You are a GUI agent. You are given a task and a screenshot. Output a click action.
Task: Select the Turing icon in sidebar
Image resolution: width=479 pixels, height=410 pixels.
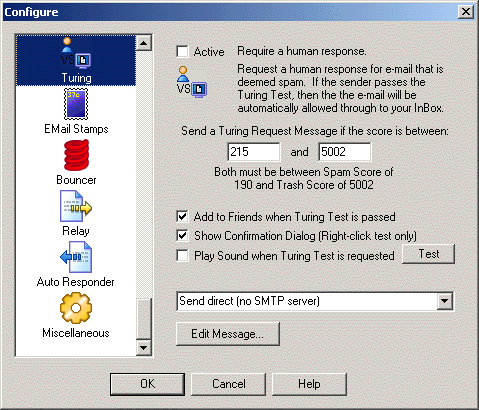76,53
